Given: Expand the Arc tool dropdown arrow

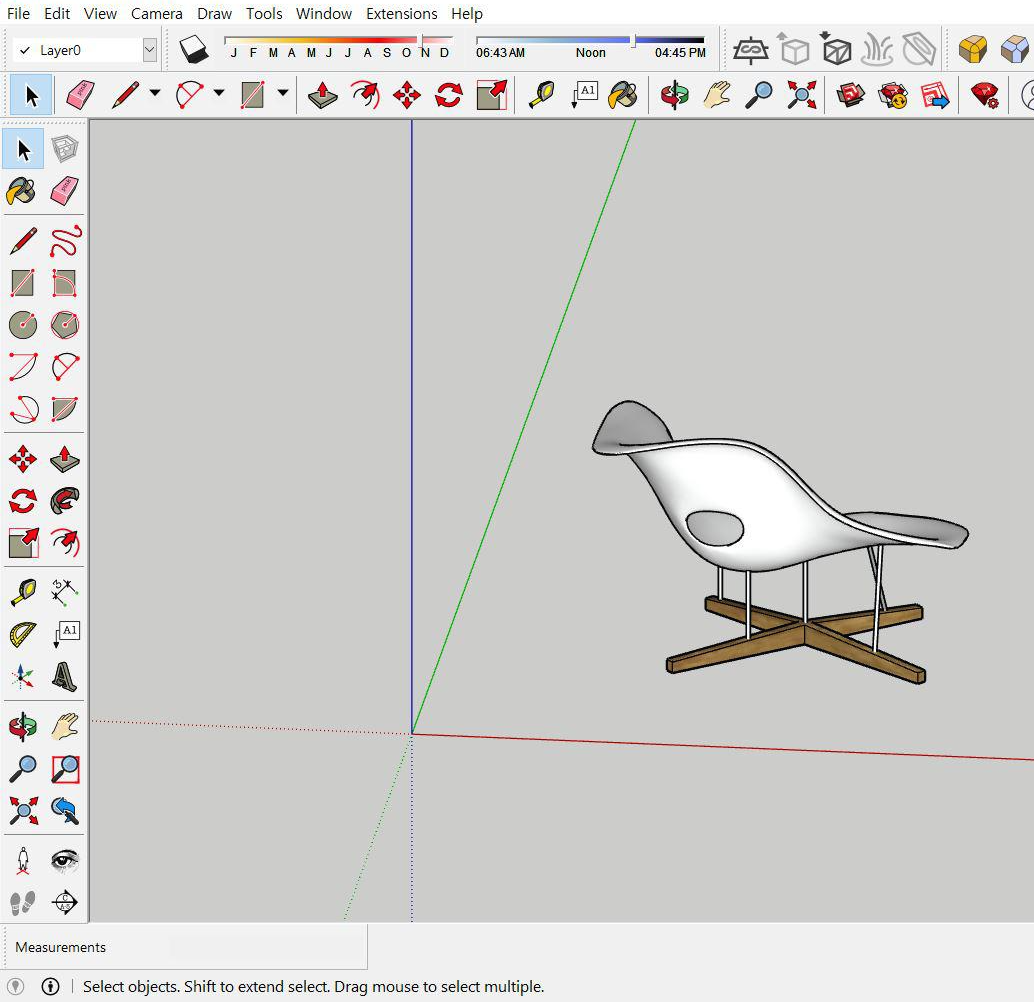Looking at the screenshot, I should pos(219,94).
